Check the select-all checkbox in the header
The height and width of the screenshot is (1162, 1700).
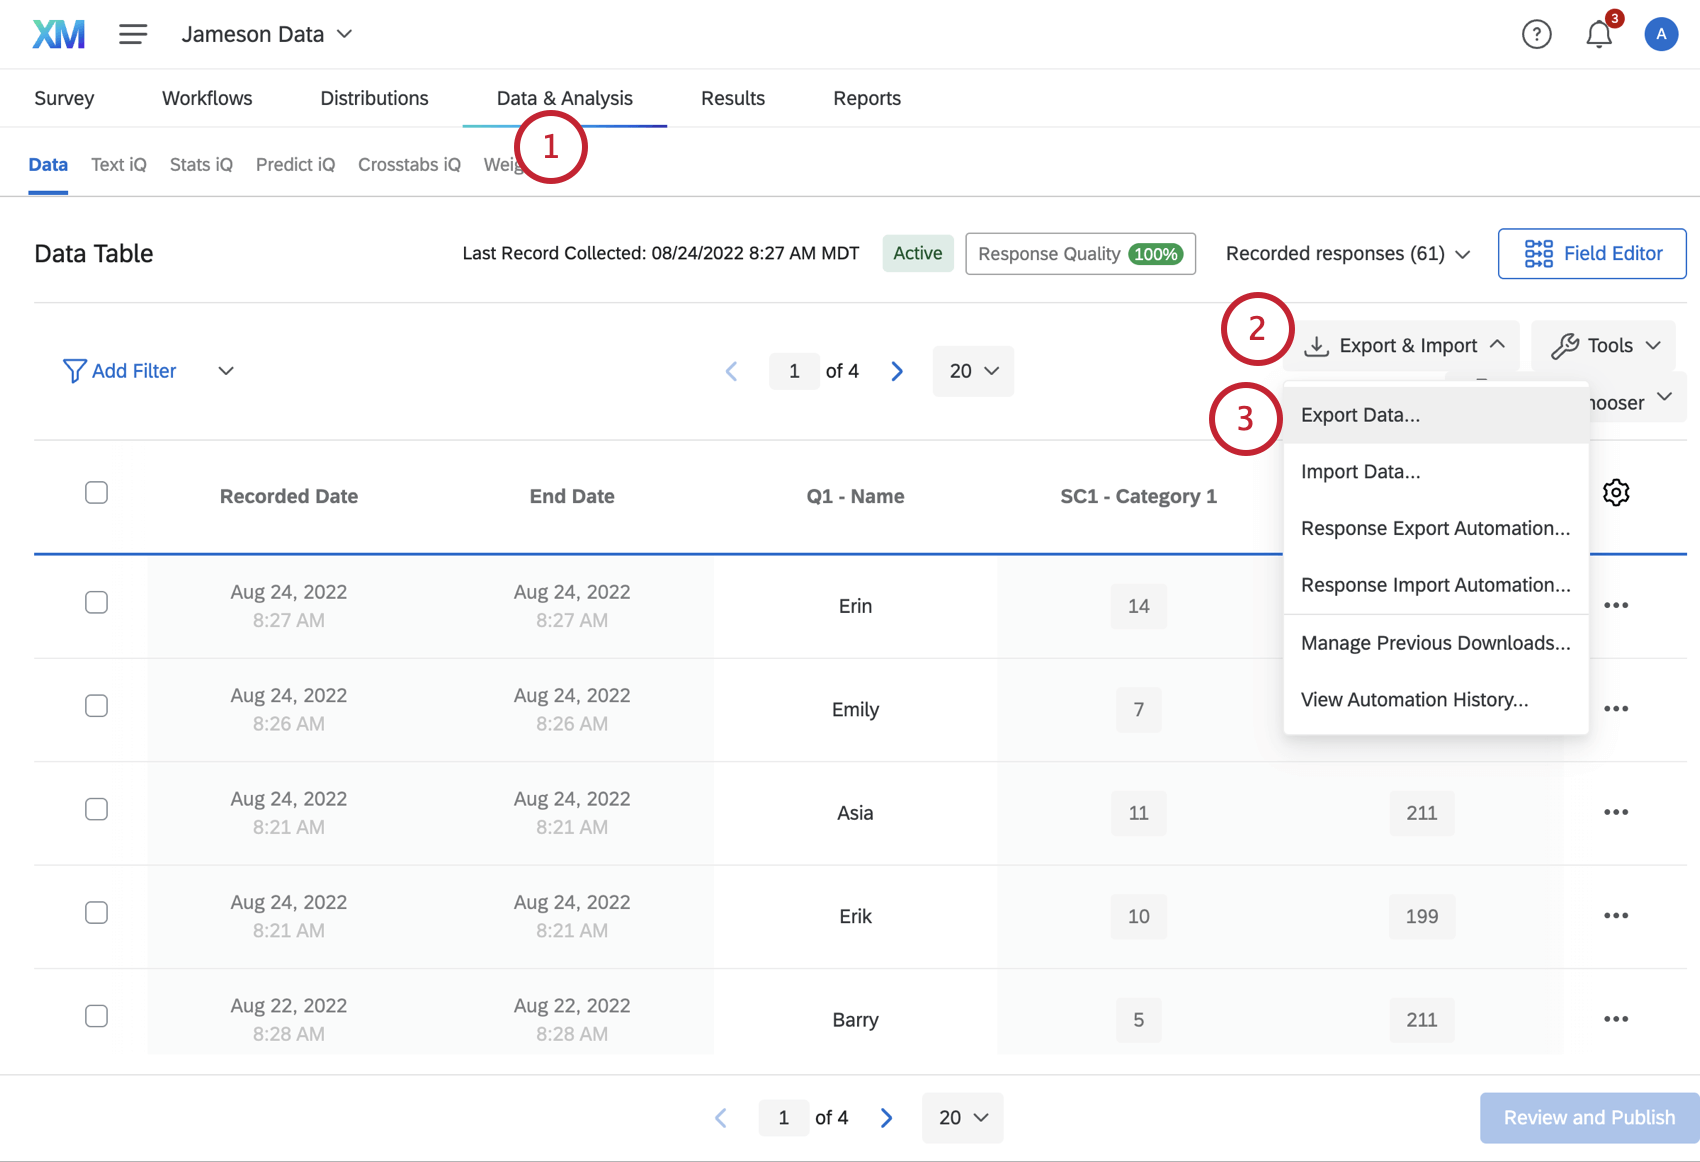[x=96, y=492]
